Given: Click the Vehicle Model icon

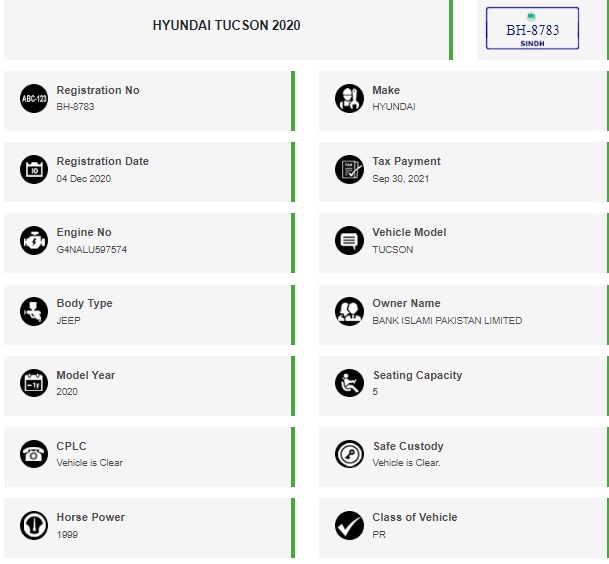Looking at the screenshot, I should coord(349,240).
